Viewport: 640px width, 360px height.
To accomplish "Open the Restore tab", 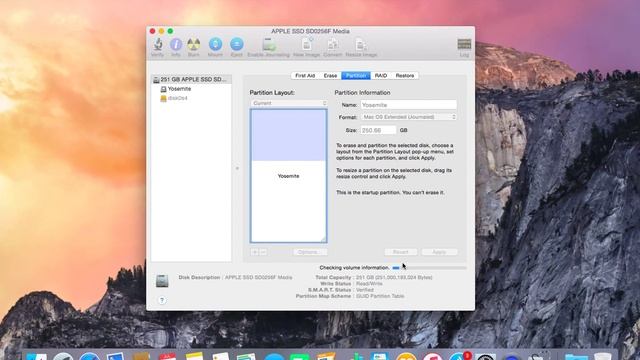I will coord(404,76).
